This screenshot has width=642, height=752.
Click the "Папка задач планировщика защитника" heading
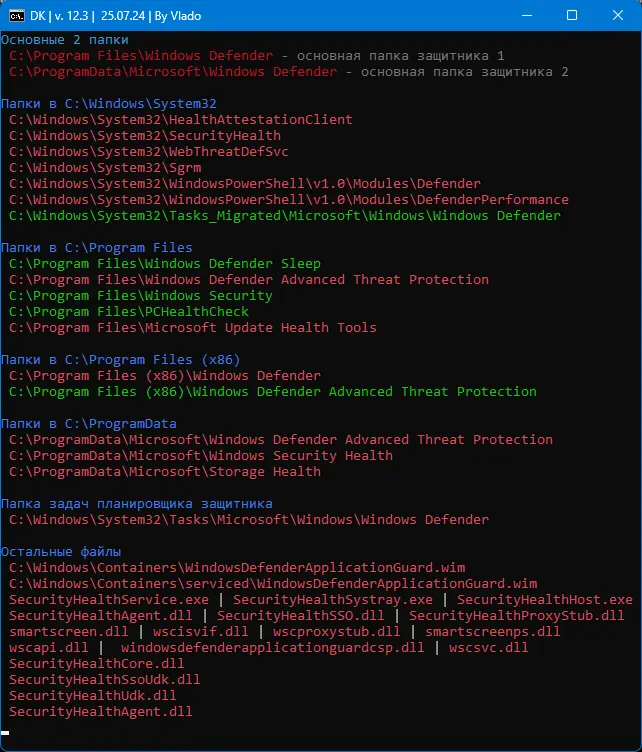click(136, 504)
